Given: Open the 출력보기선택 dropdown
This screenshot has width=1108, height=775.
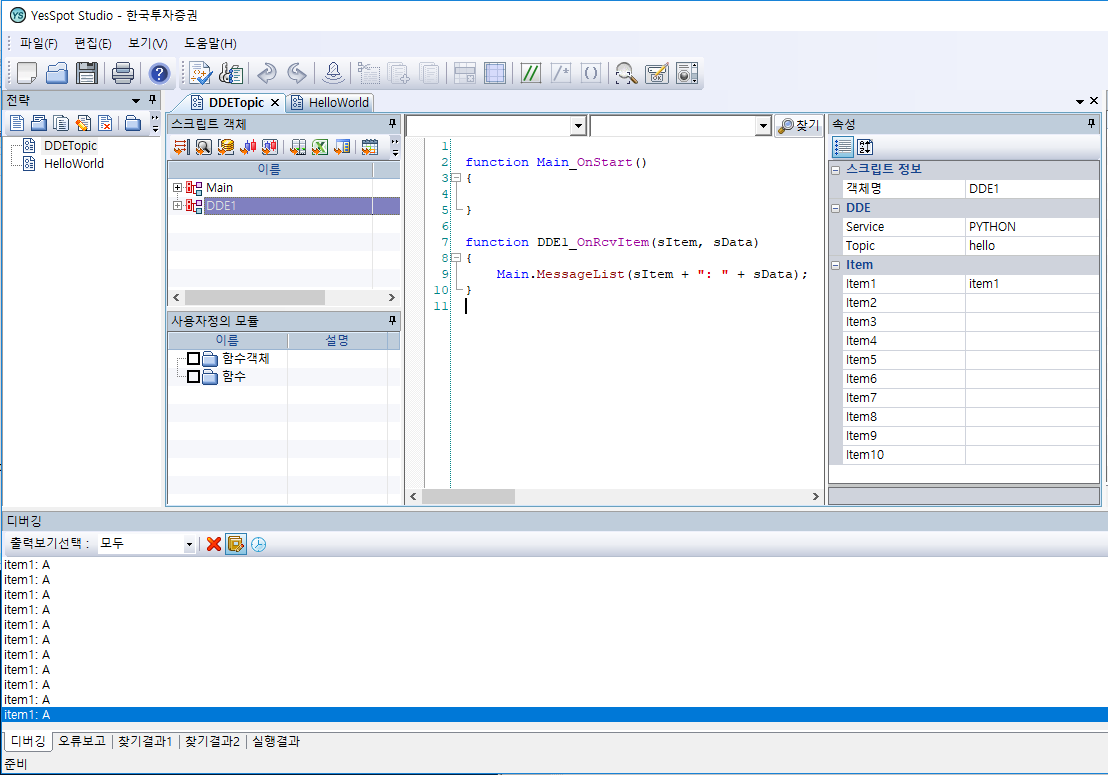Looking at the screenshot, I should (x=189, y=544).
